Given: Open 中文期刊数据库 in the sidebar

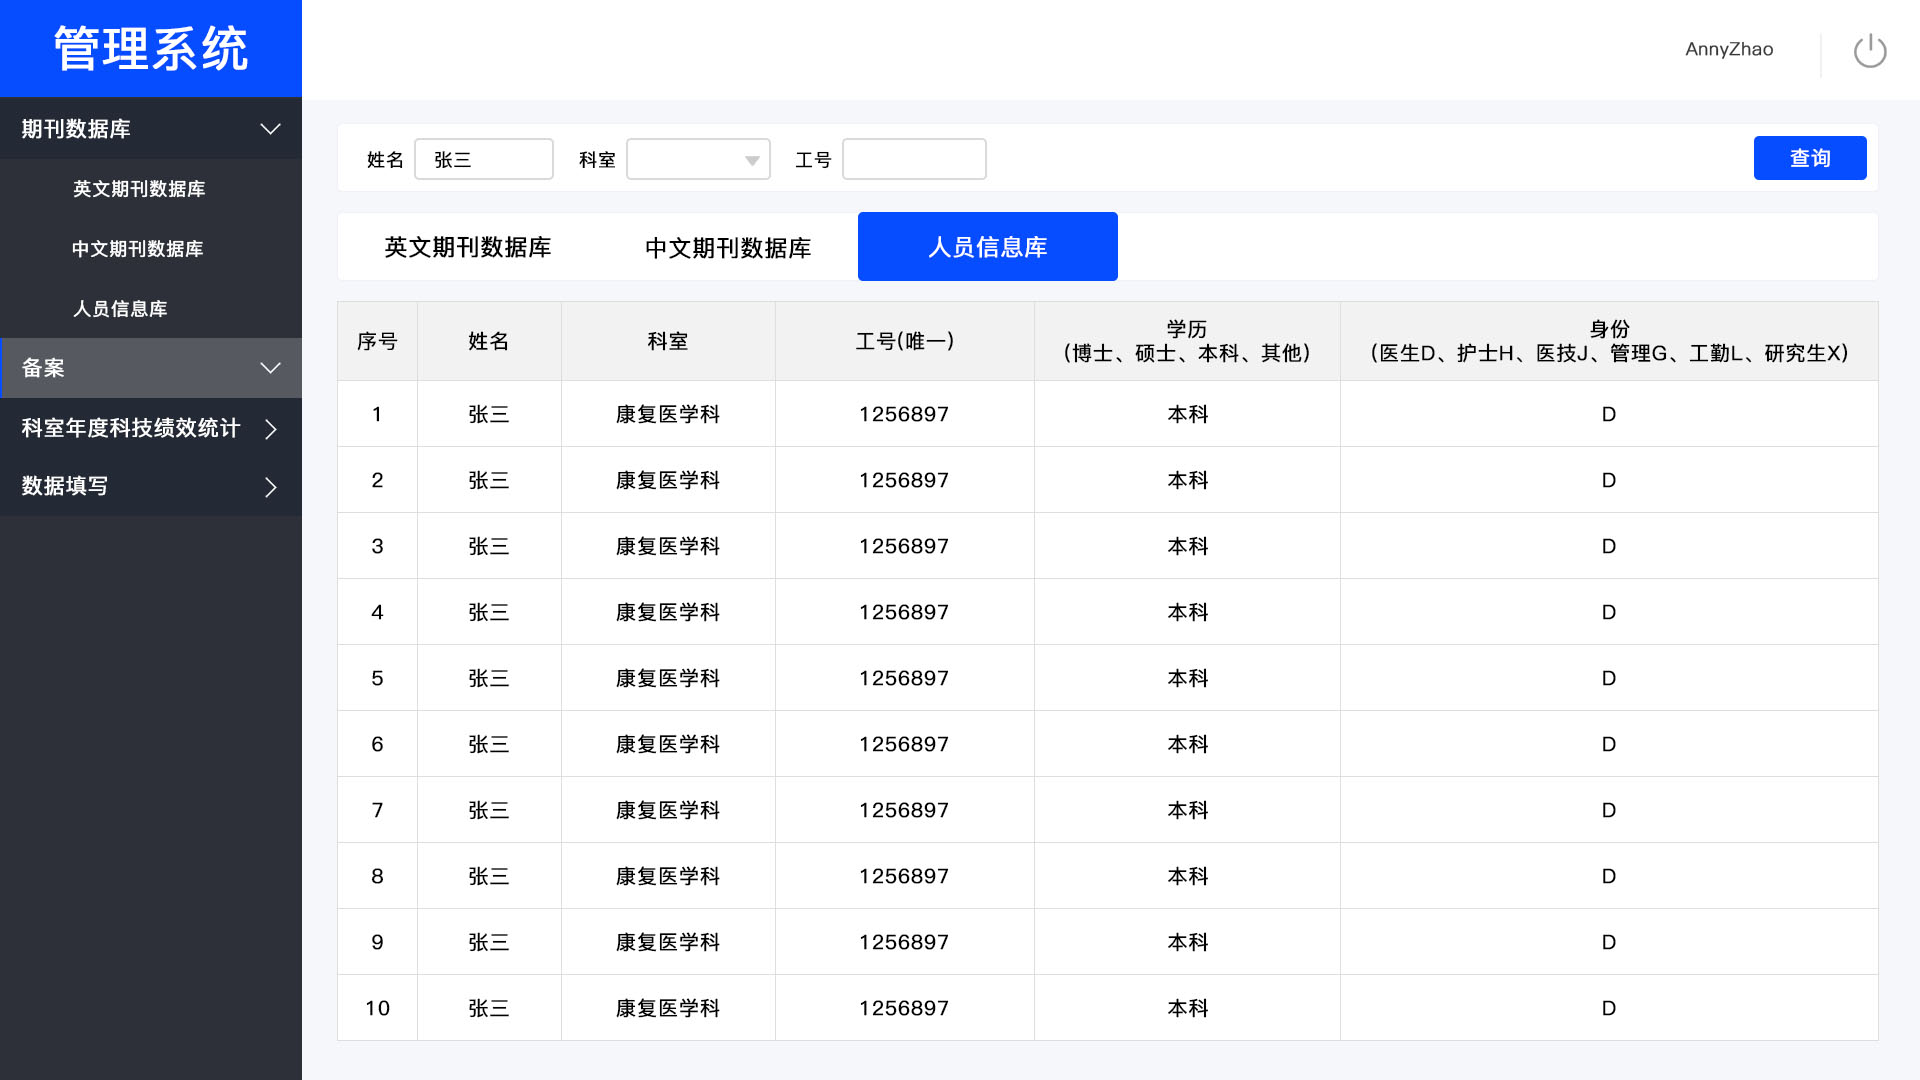Looking at the screenshot, I should point(138,249).
